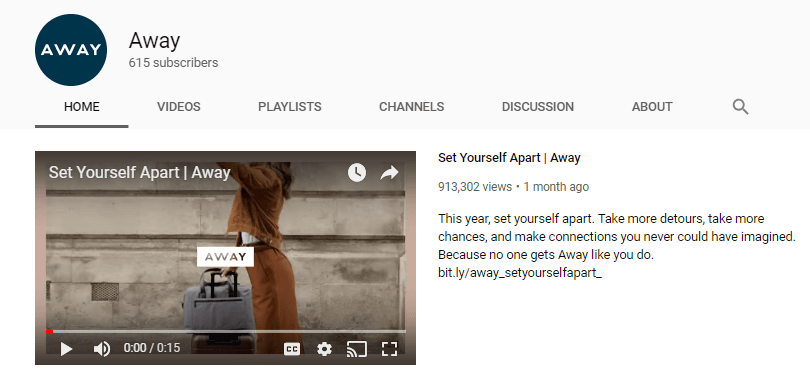The image size is (810, 386).
Task: Toggle closed captions CC button
Action: tap(292, 349)
